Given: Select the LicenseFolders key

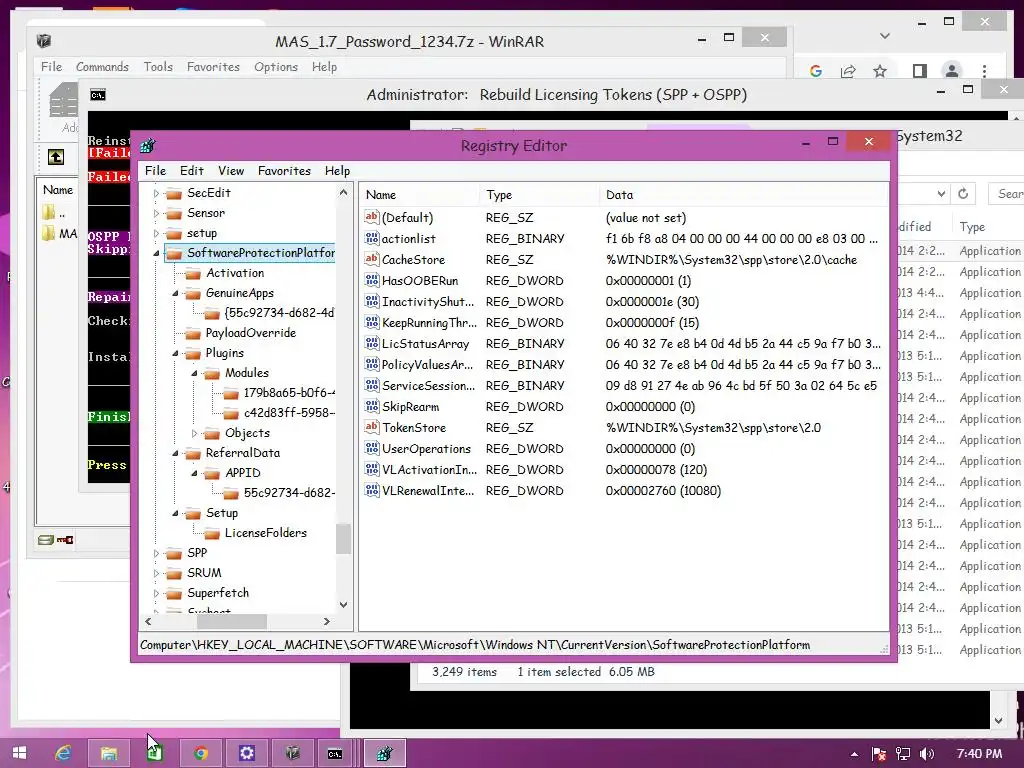Looking at the screenshot, I should 265,532.
